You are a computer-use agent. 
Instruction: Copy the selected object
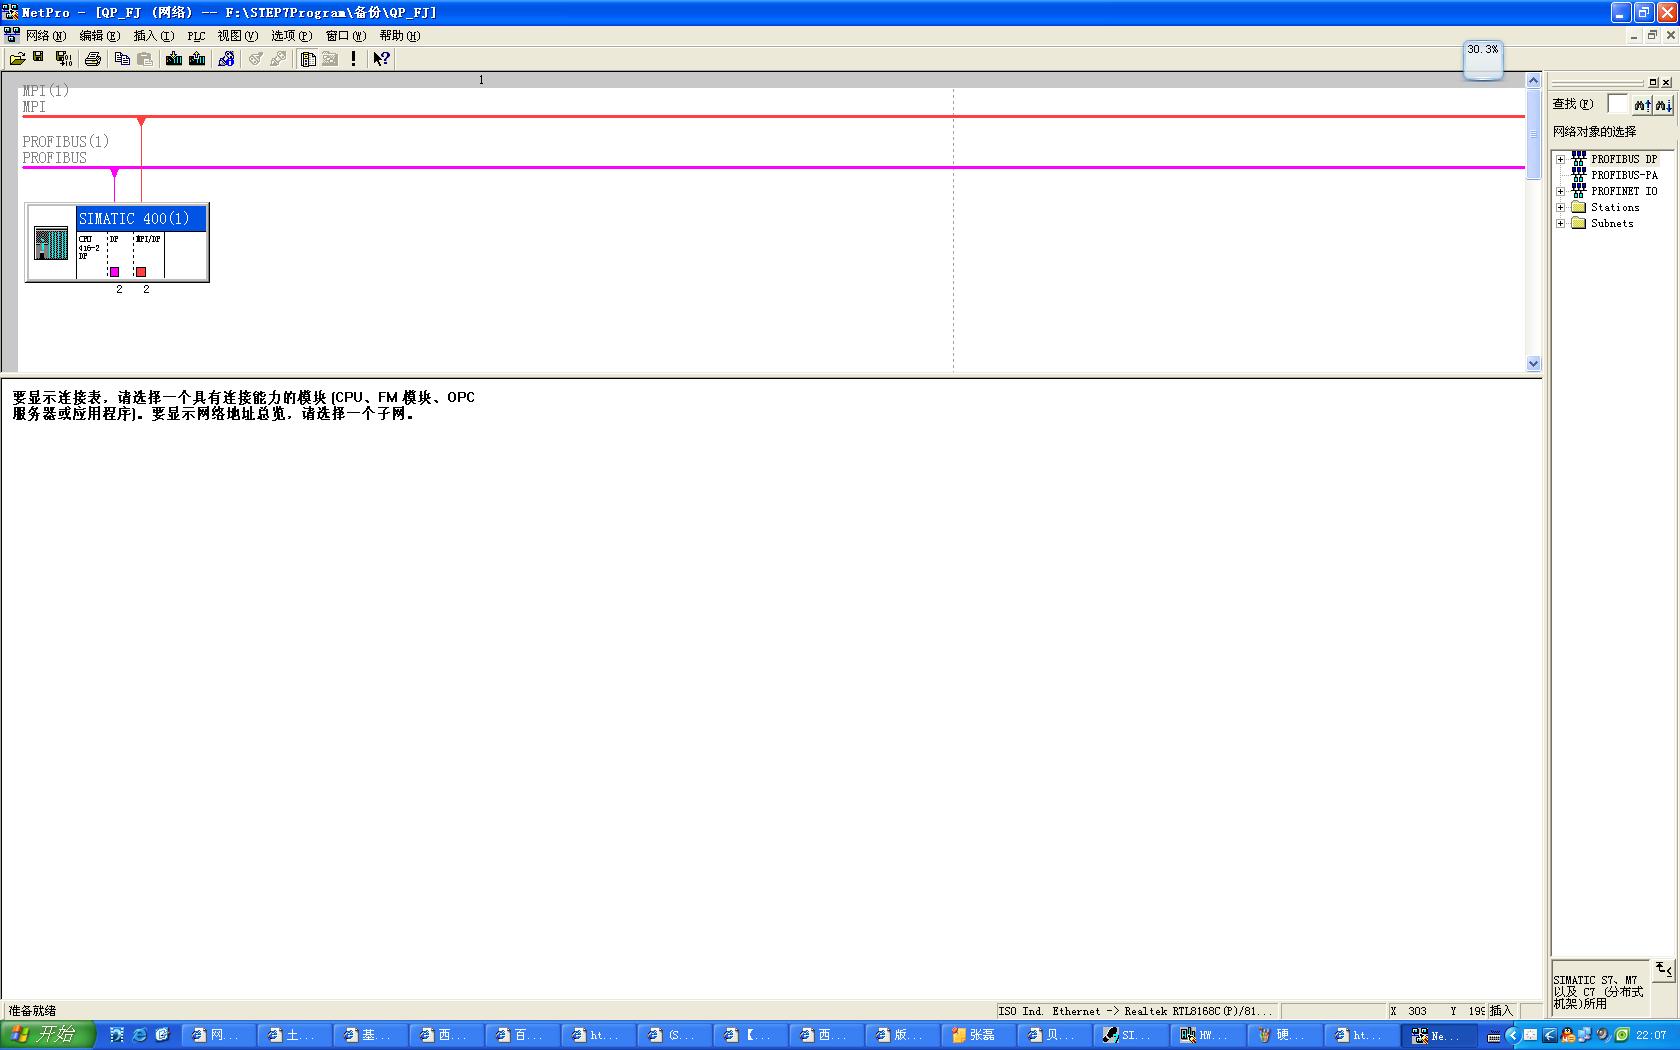pyautogui.click(x=122, y=59)
